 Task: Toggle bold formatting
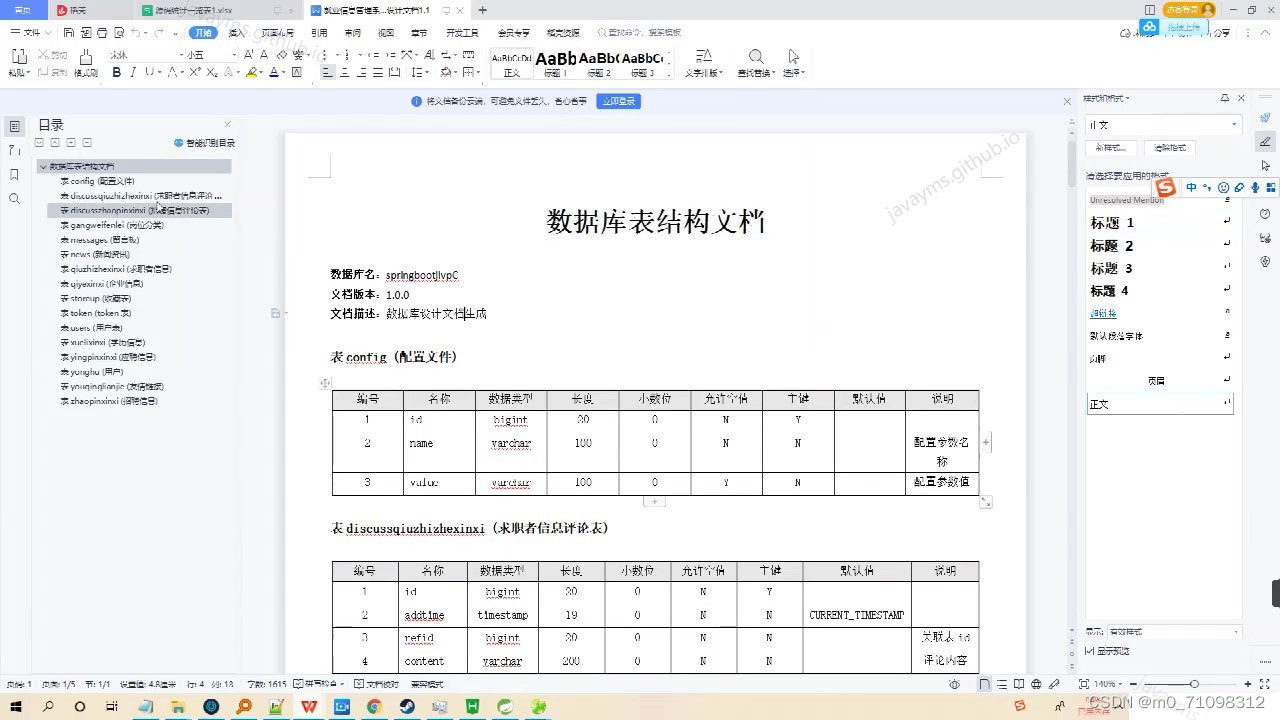(117, 72)
